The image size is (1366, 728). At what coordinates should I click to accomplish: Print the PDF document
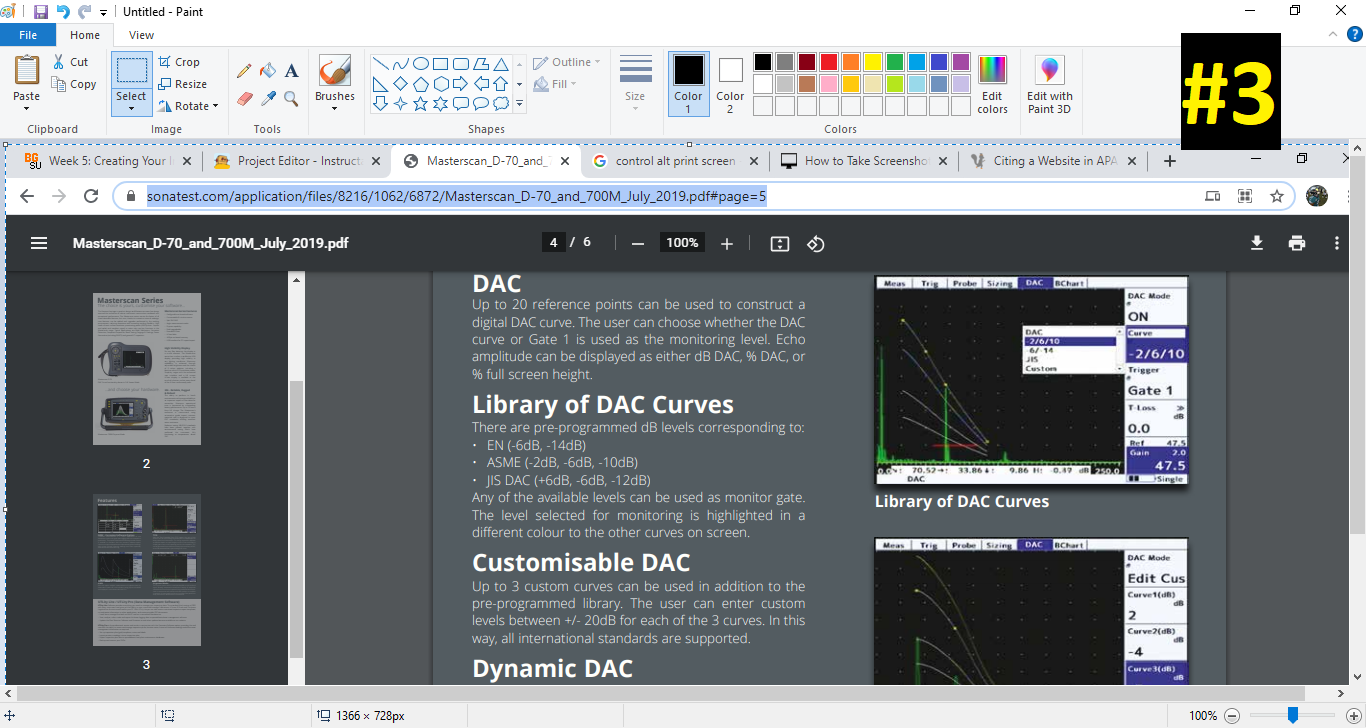(x=1297, y=243)
